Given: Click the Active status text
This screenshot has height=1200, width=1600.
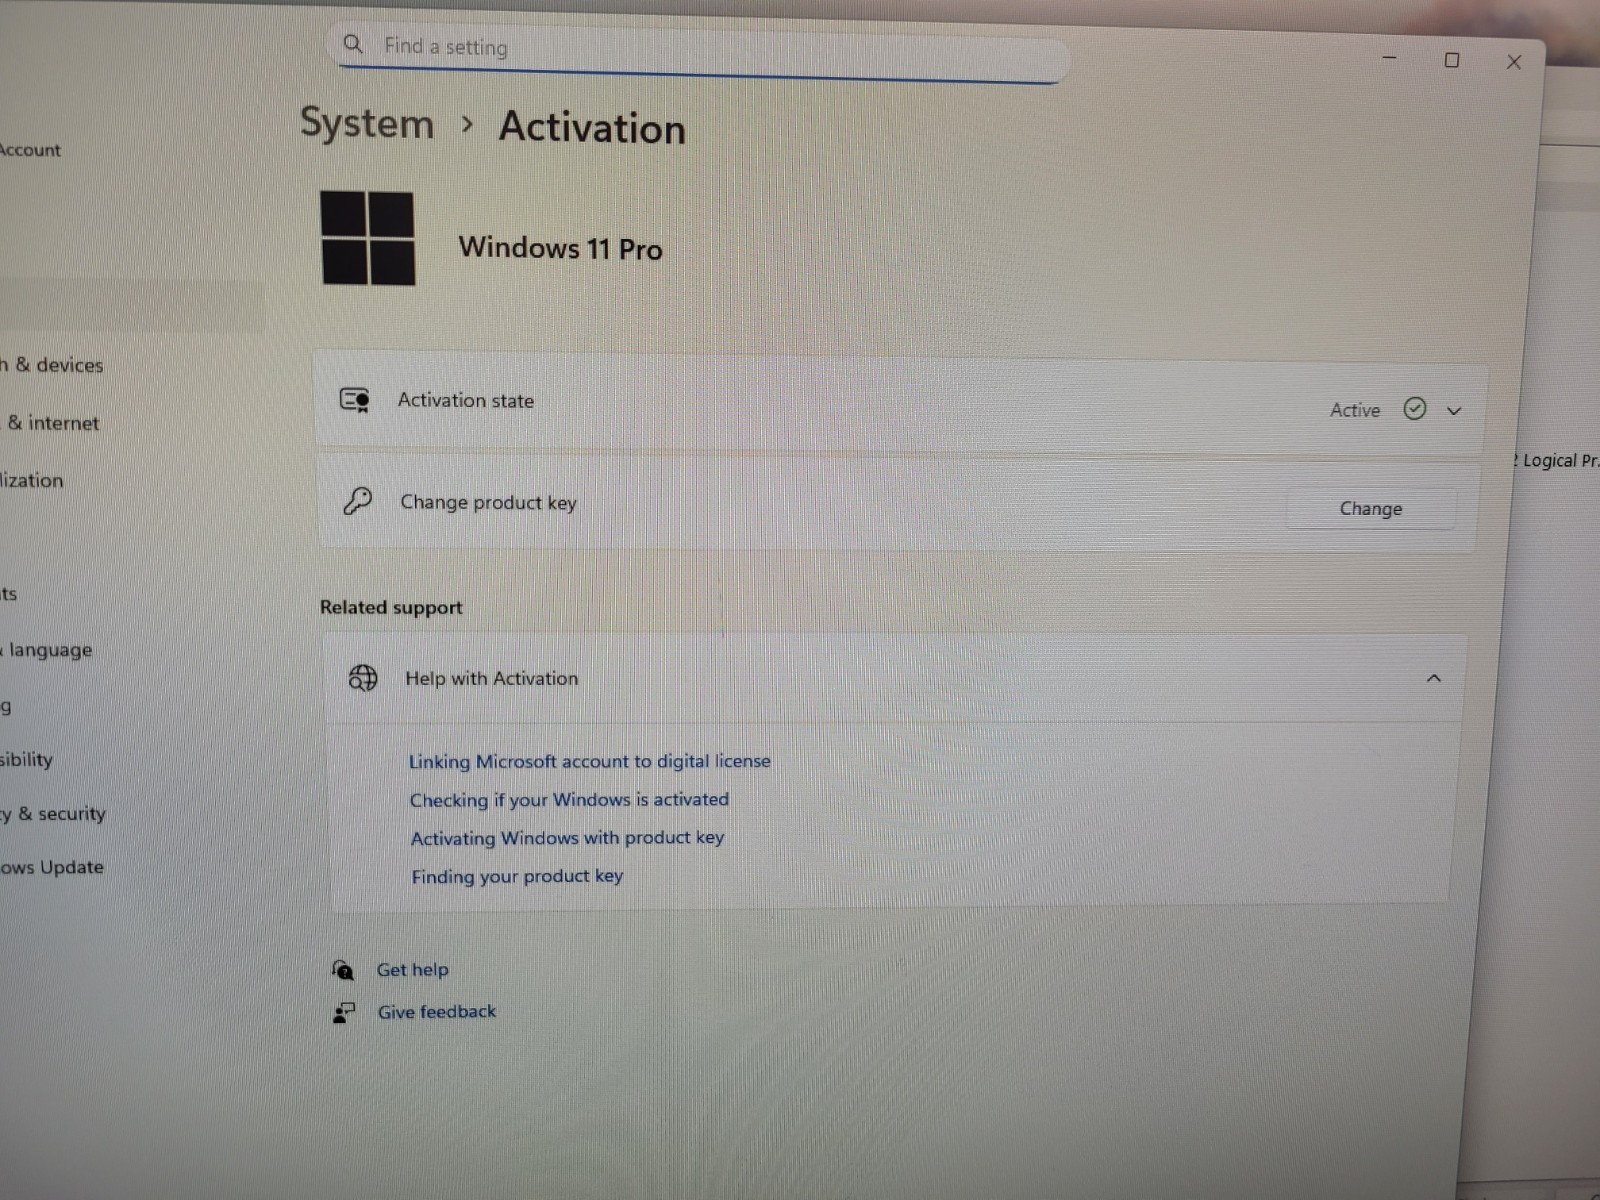Looking at the screenshot, I should pos(1355,410).
